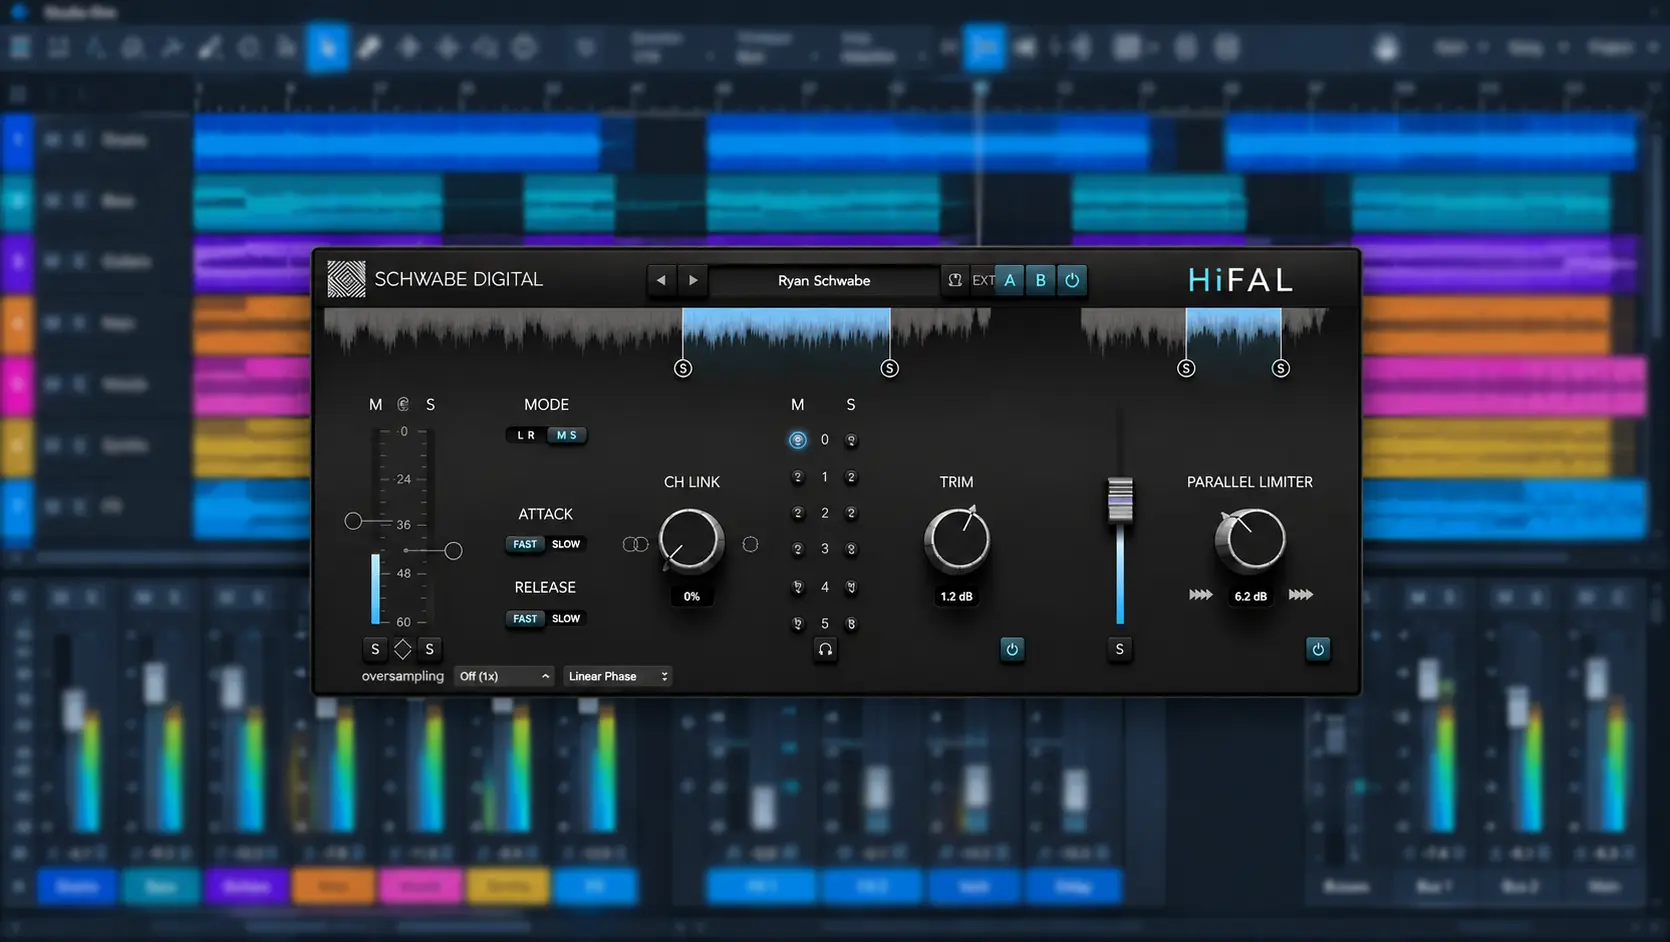Click the linked circles icon left of CH LINK
Viewport: 1670px width, 942px height.
click(x=636, y=544)
